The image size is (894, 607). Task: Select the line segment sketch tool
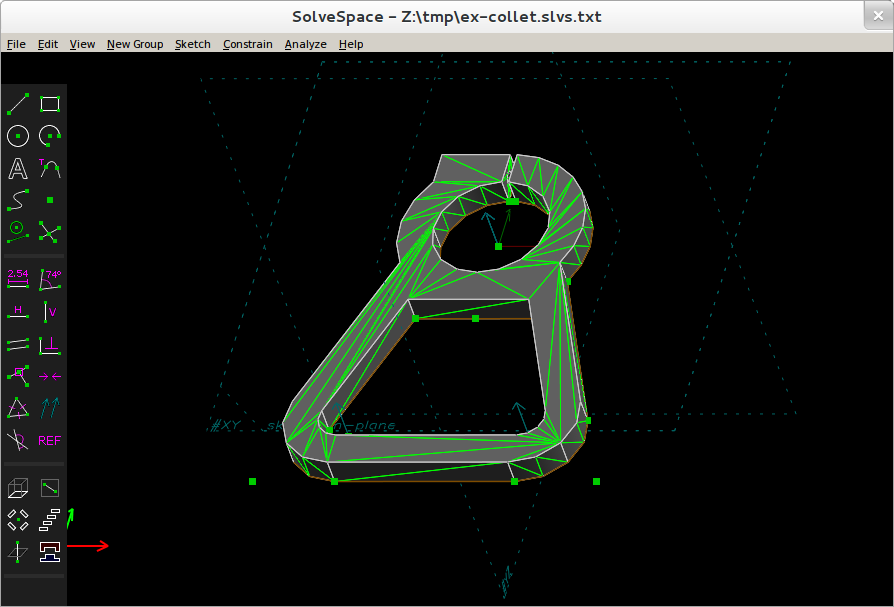point(18,104)
